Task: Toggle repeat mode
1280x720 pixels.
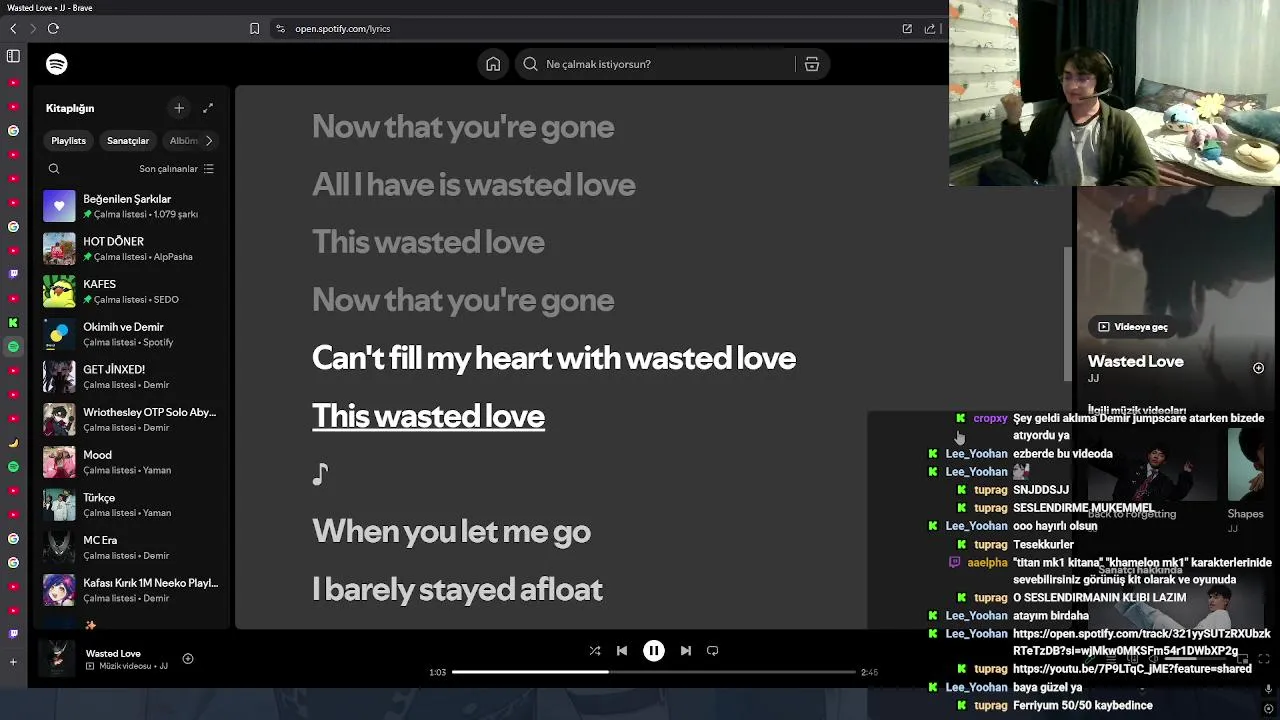Action: [x=713, y=651]
